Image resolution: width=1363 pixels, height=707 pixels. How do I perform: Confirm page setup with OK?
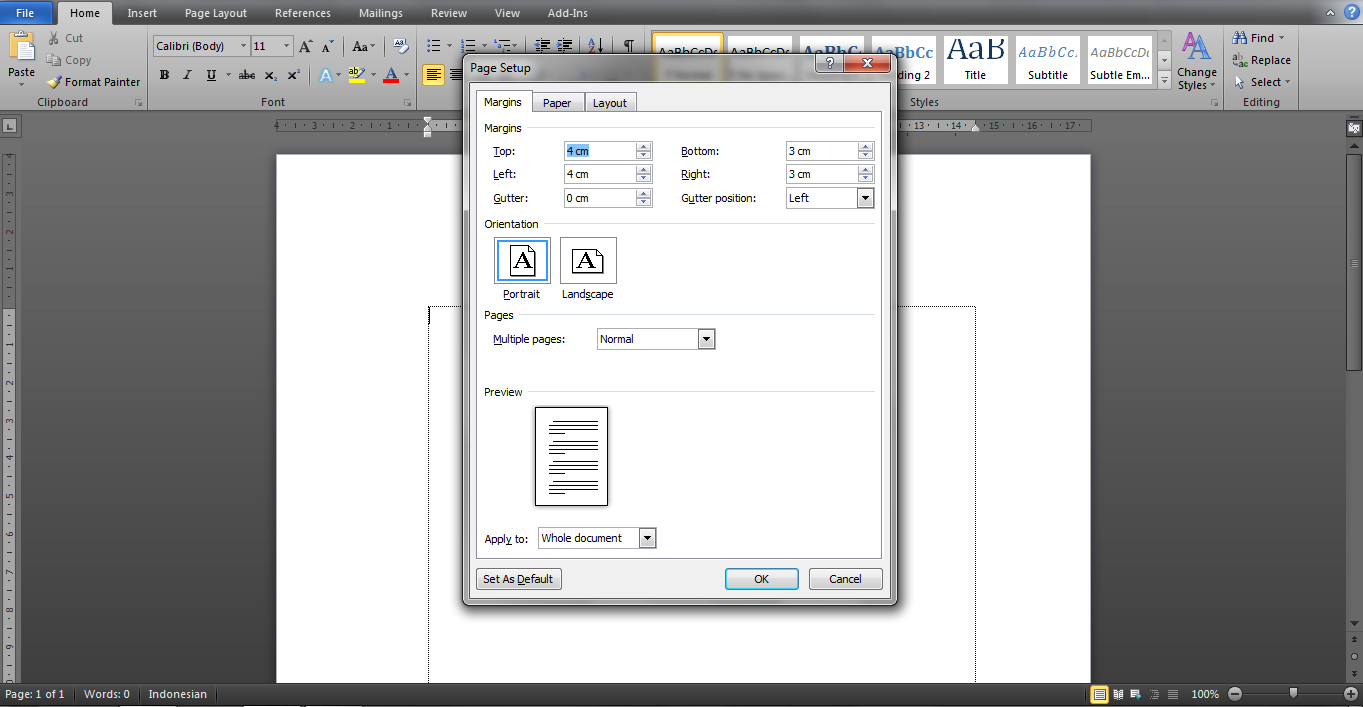pyautogui.click(x=761, y=578)
